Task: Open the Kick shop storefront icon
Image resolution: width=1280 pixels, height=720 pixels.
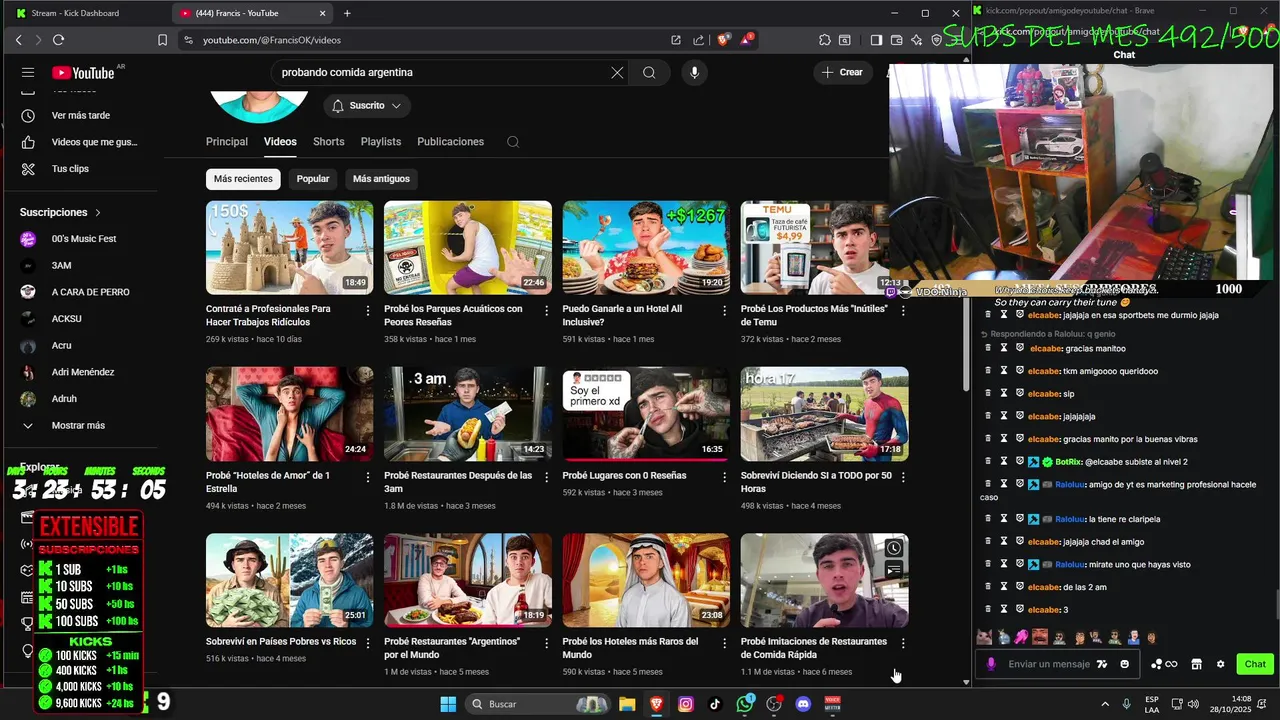Action: pos(1196,664)
